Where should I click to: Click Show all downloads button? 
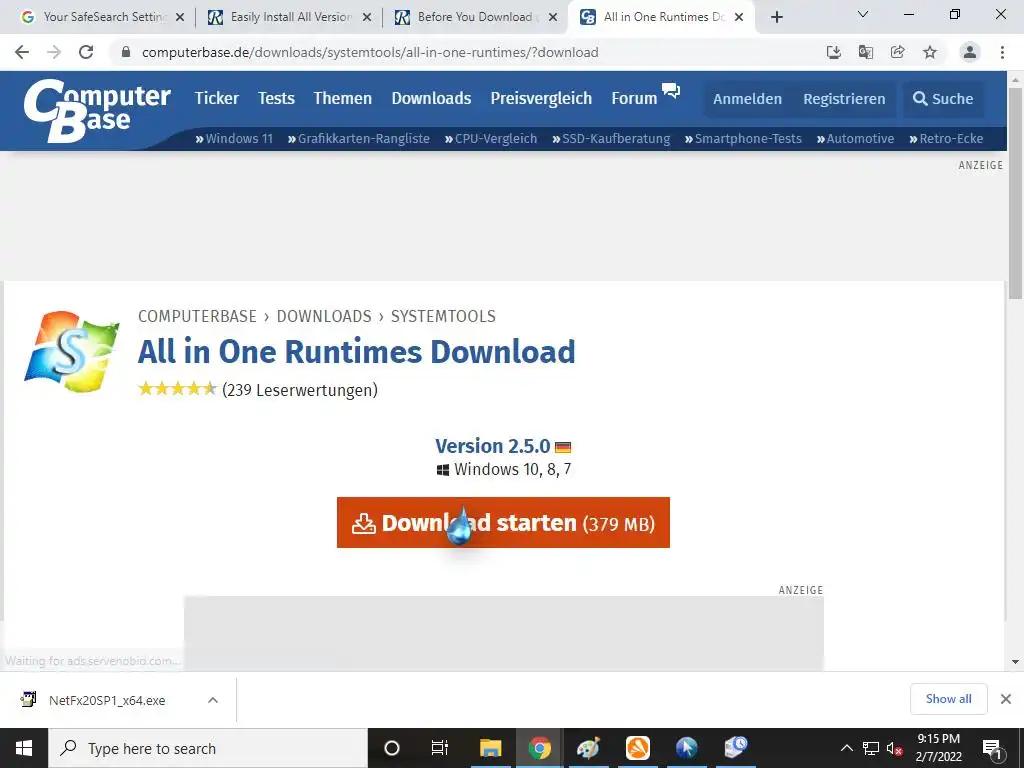pyautogui.click(x=948, y=699)
